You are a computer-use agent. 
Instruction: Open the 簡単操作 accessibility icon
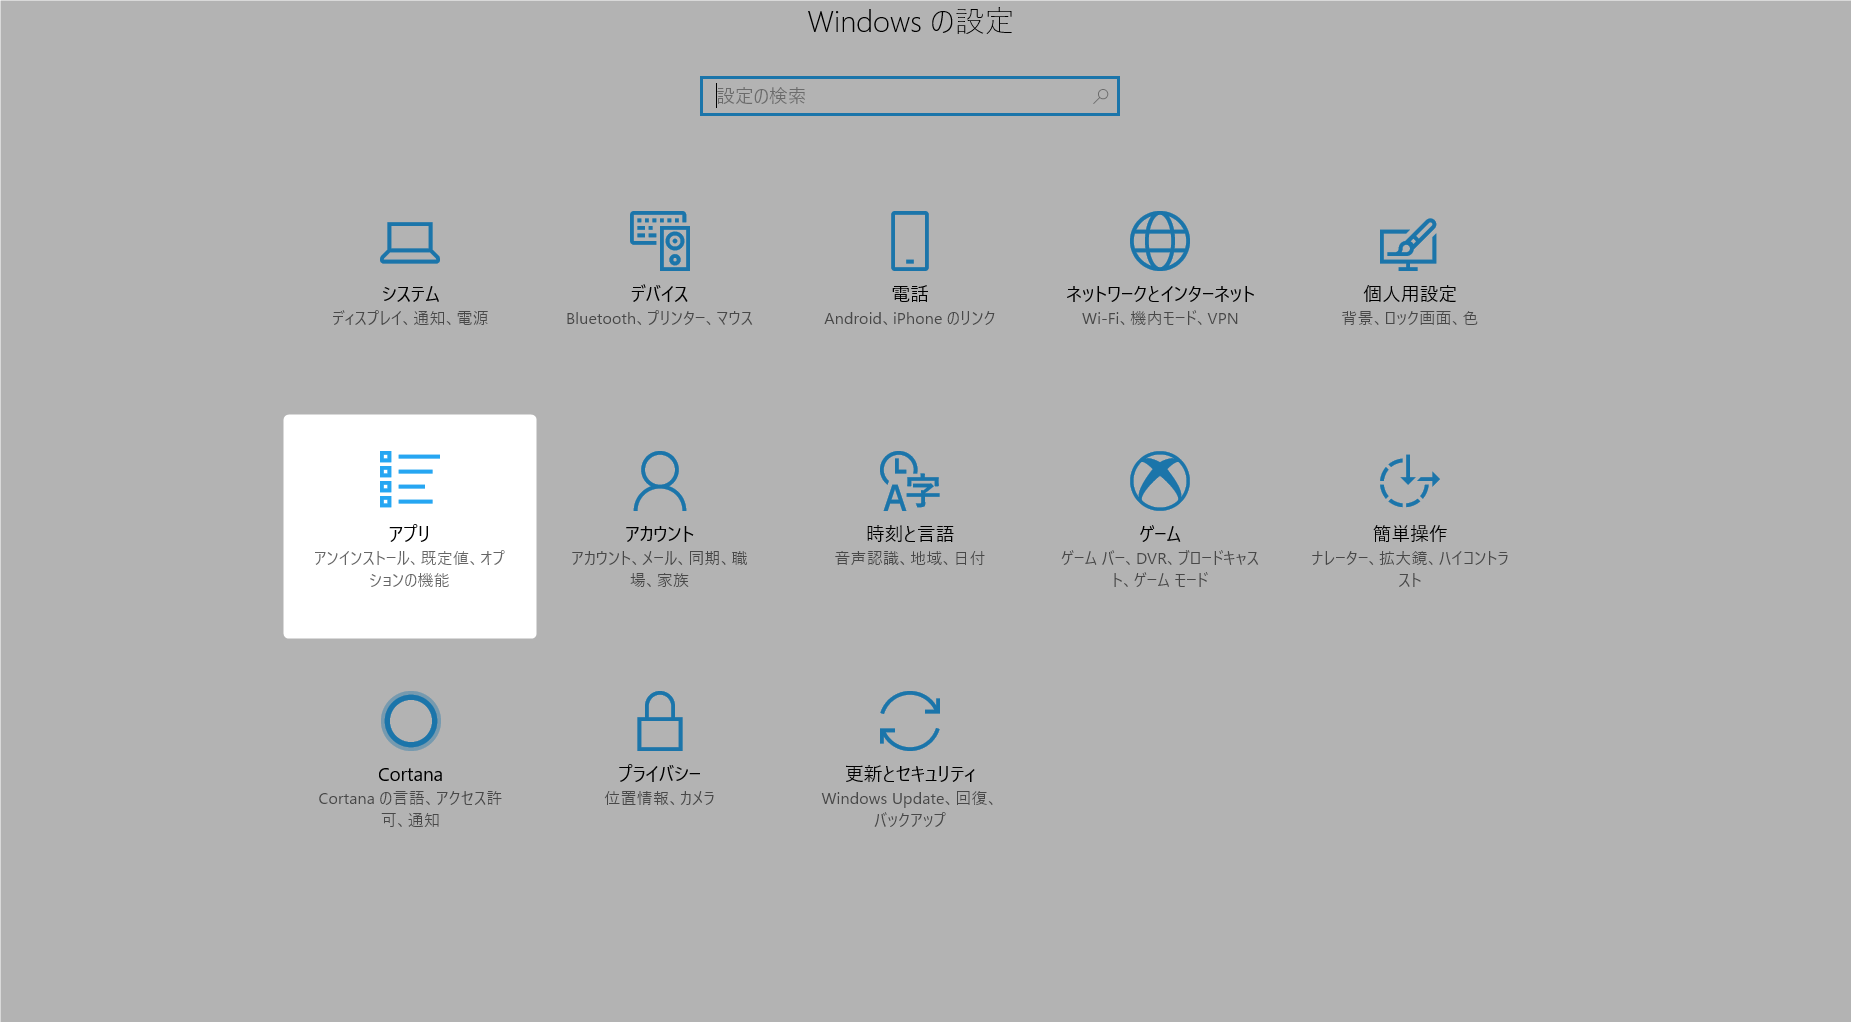point(1409,481)
